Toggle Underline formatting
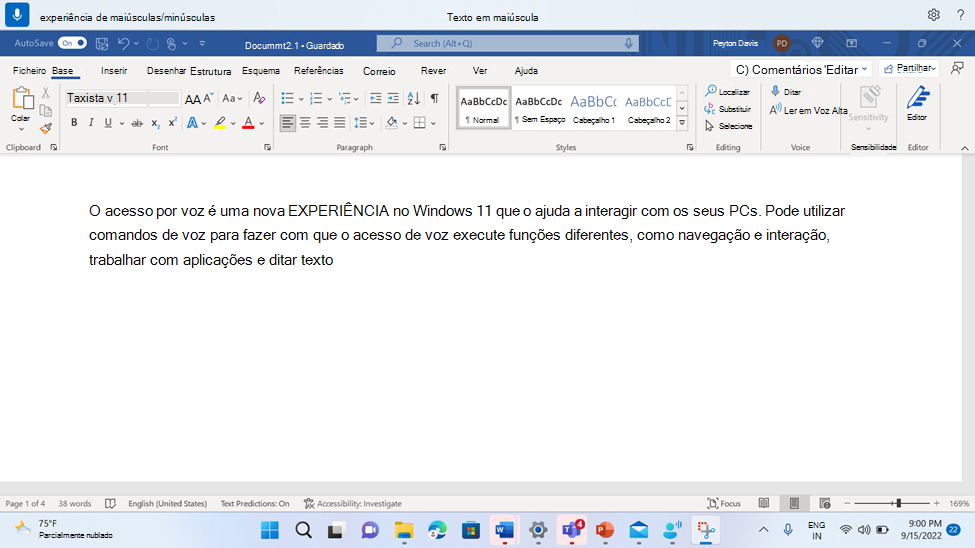The image size is (975, 548). pos(108,123)
